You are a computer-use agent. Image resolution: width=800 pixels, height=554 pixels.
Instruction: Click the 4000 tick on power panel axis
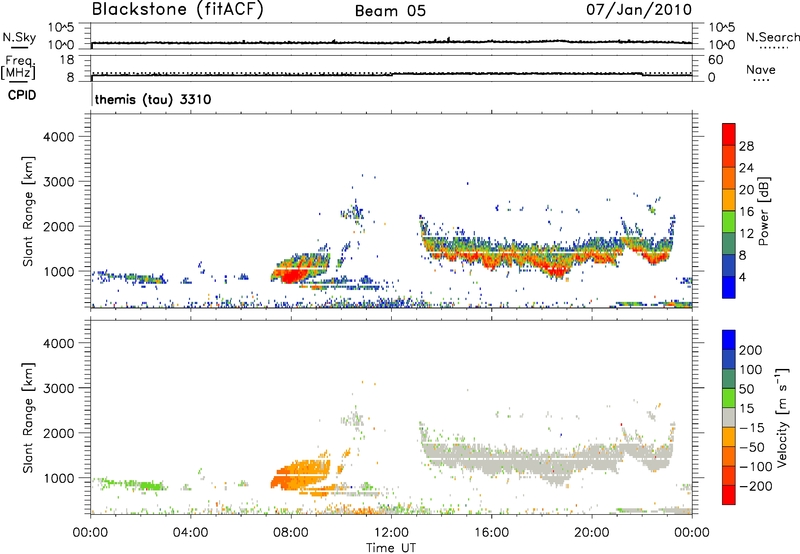pyautogui.click(x=59, y=137)
